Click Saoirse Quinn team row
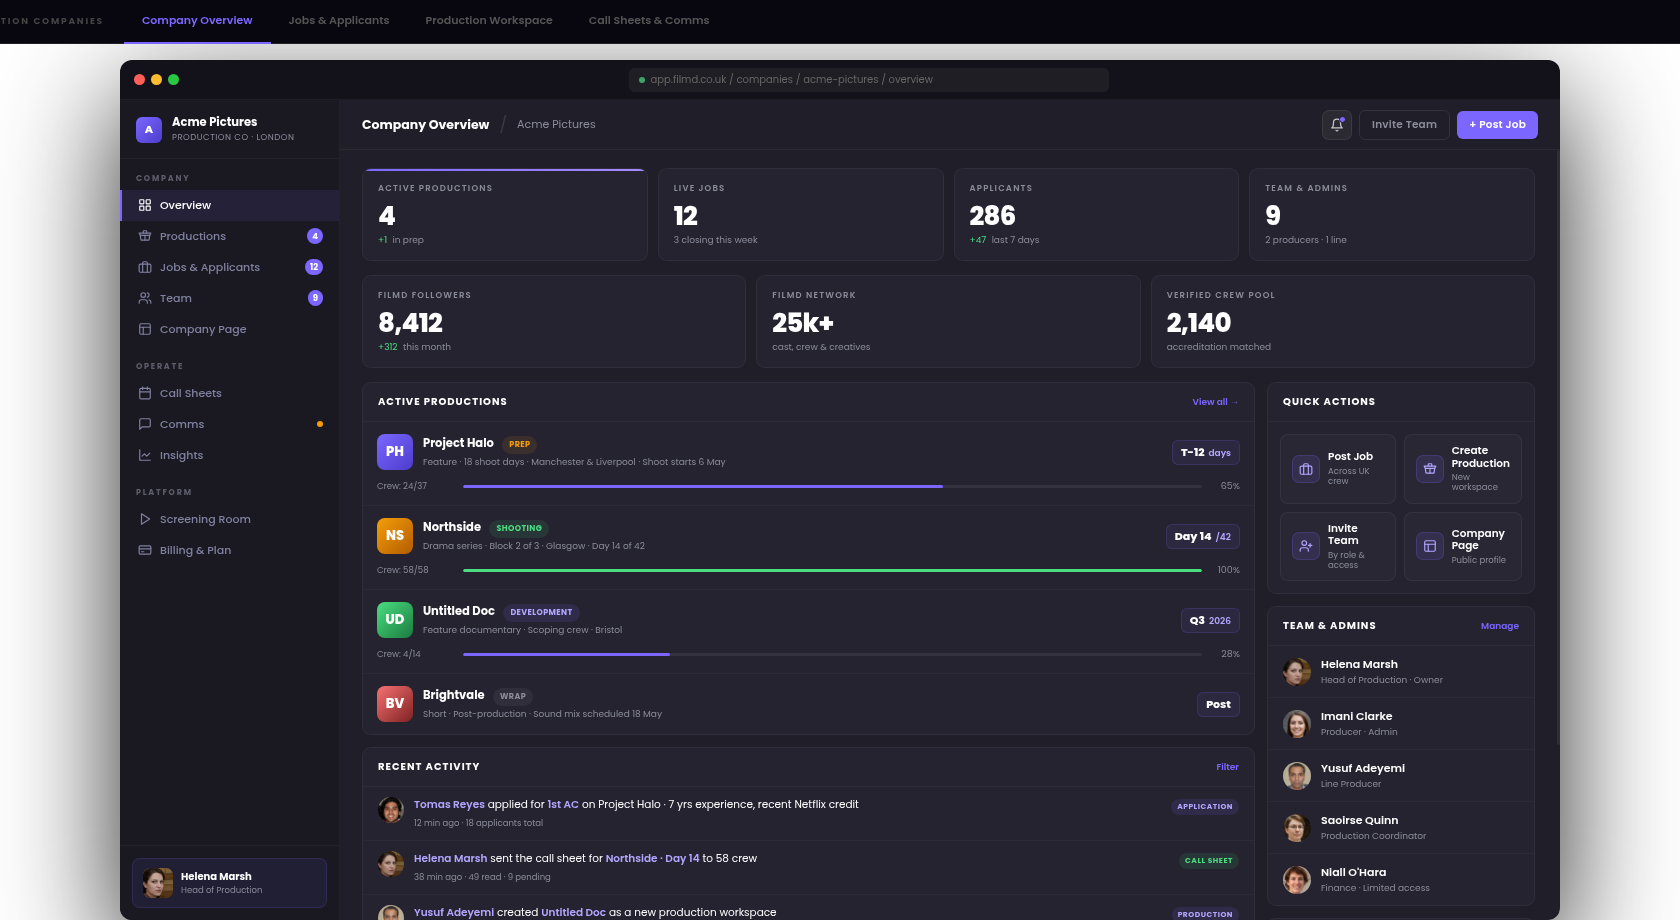Viewport: 1680px width, 920px height. coord(1401,828)
